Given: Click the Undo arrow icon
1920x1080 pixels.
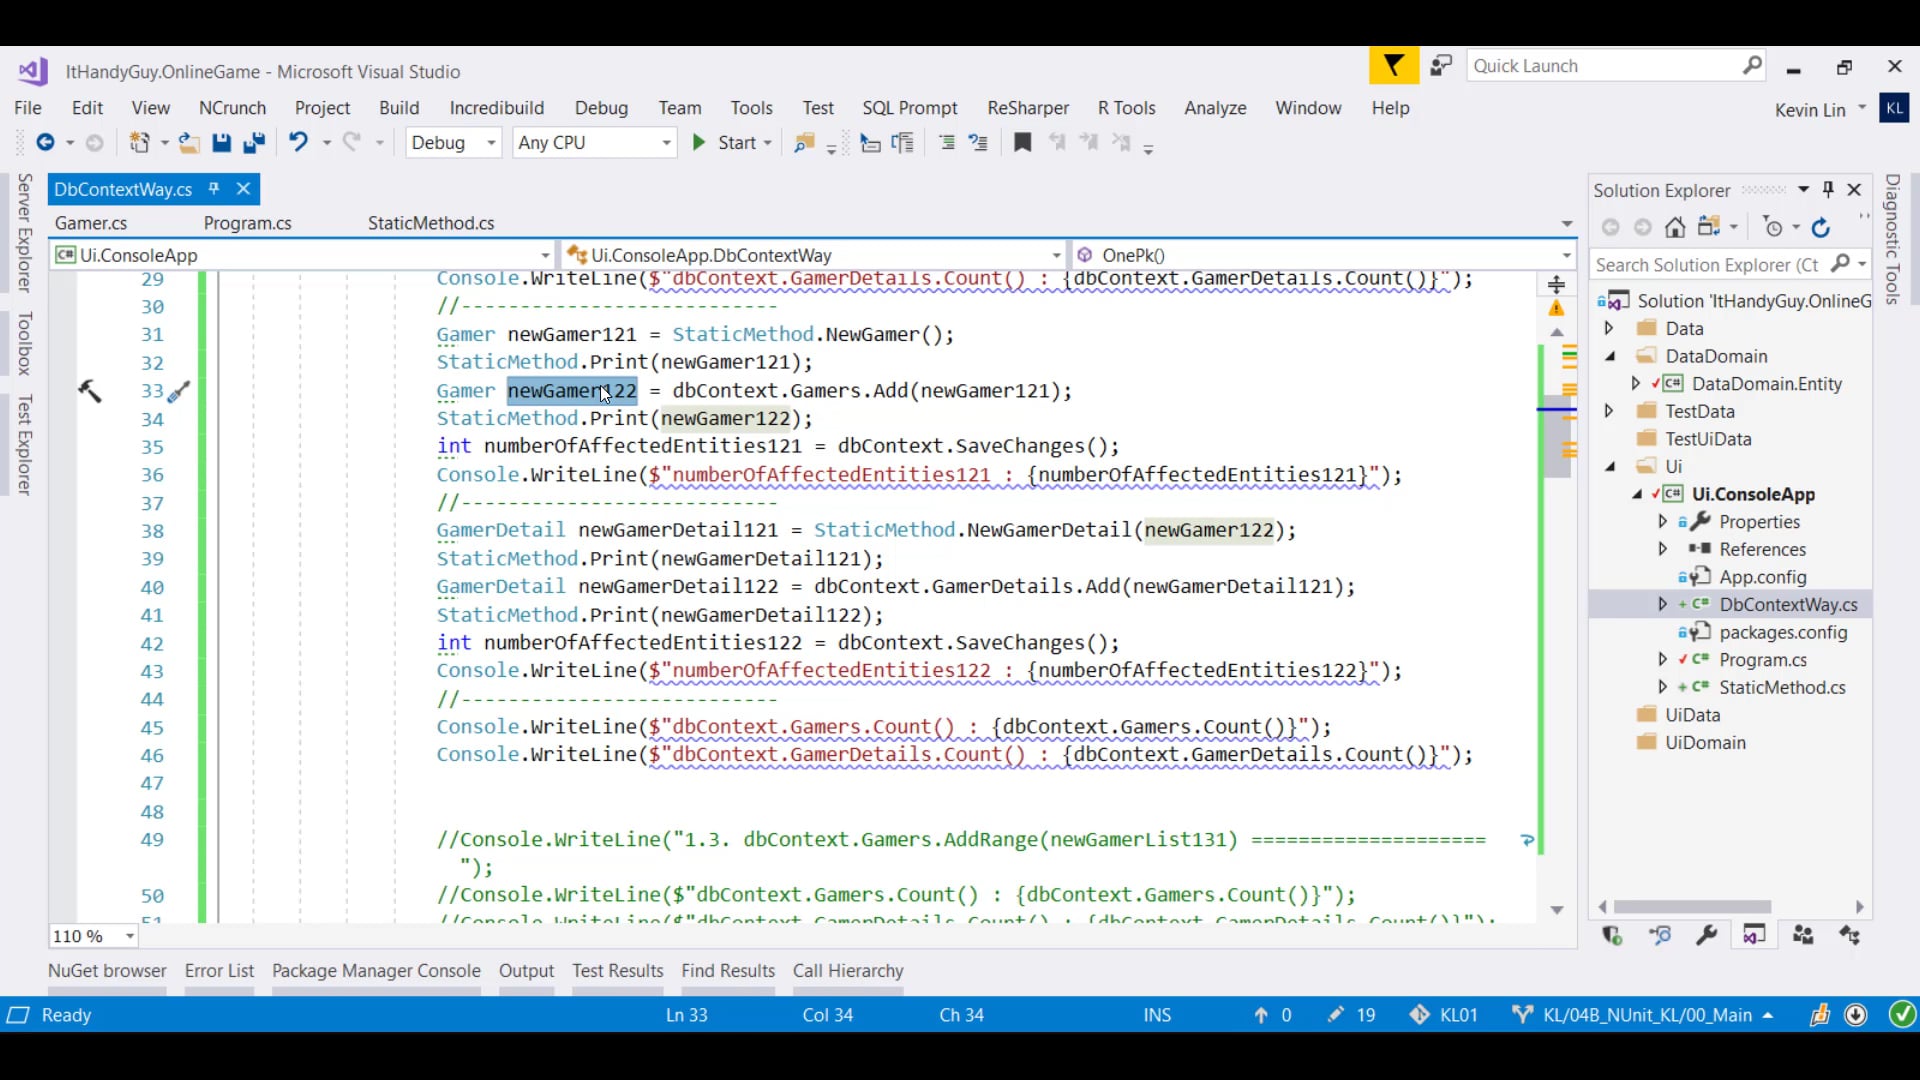Looking at the screenshot, I should click(298, 142).
